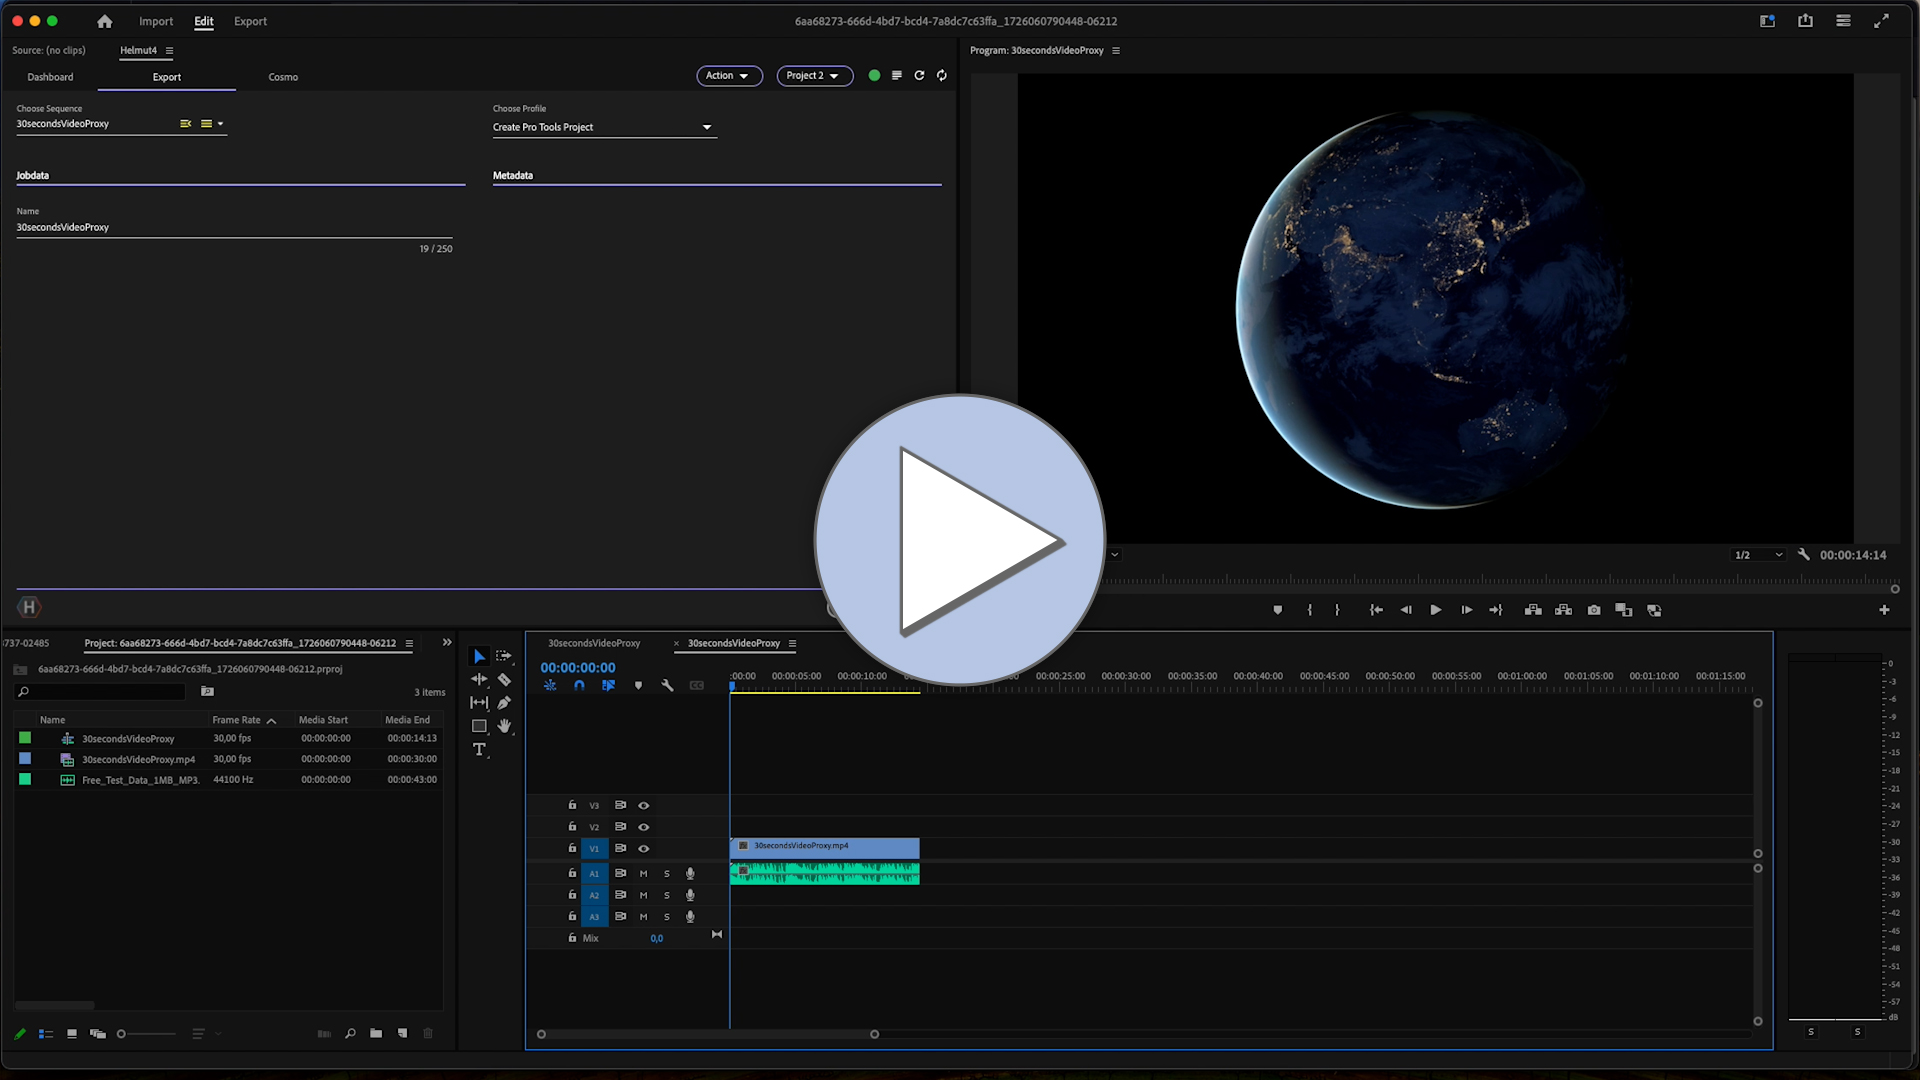Image resolution: width=1920 pixels, height=1080 pixels.
Task: Open the Action dropdown
Action: tap(728, 76)
